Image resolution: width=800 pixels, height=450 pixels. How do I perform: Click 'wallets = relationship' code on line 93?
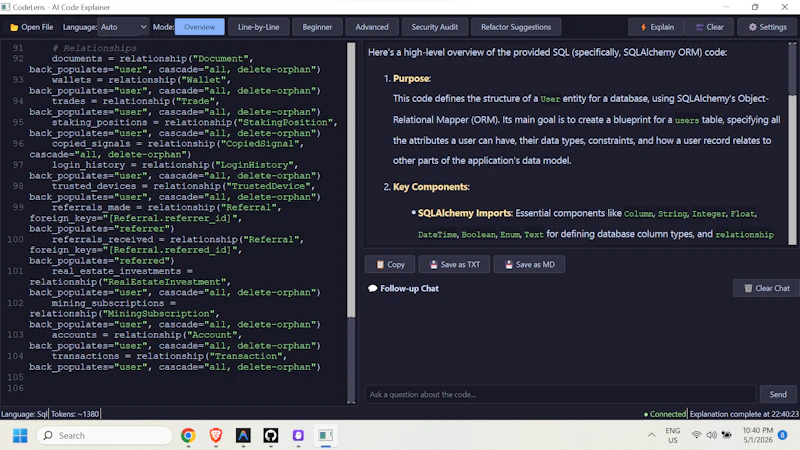point(114,80)
